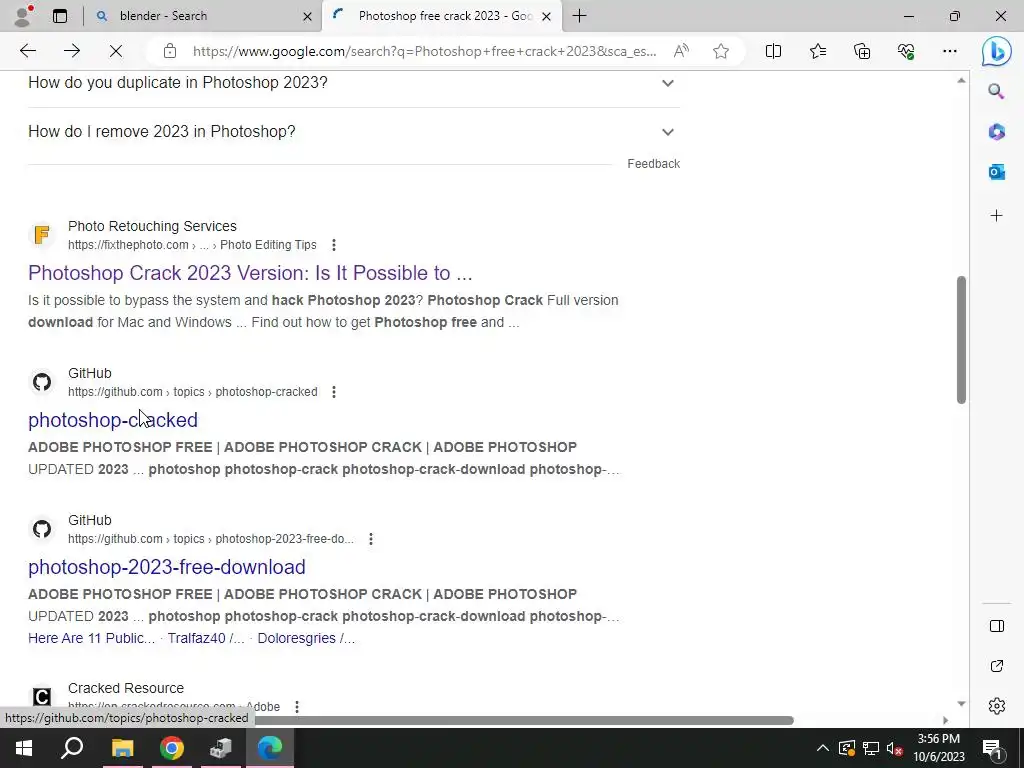Click the fixthephoto.com breadcrumb URL

click(192, 245)
